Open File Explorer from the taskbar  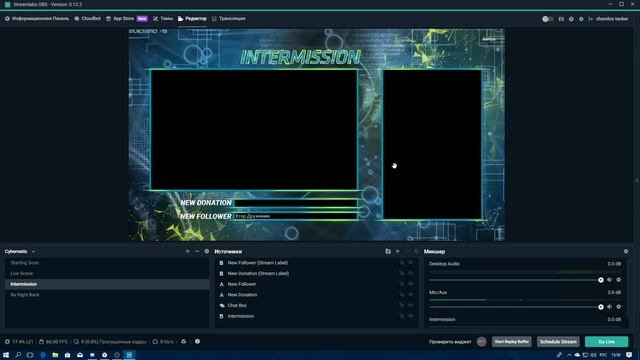(55, 355)
